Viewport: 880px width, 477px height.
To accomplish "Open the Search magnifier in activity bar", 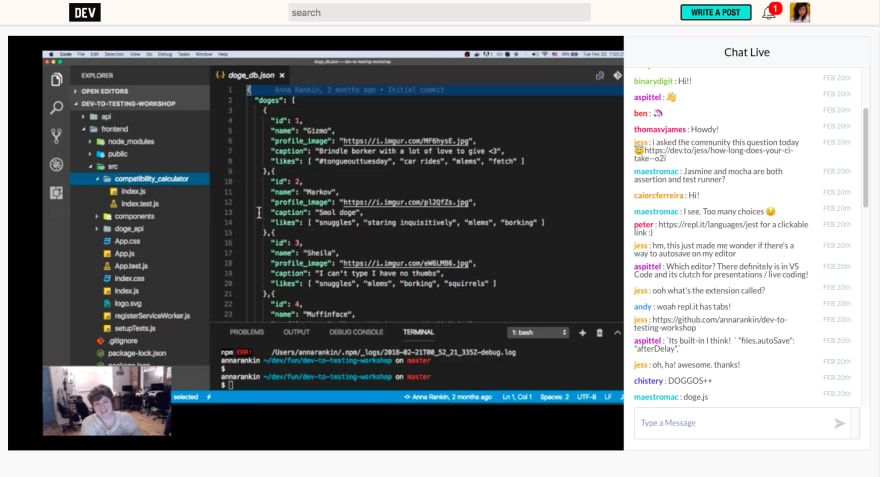I will click(x=56, y=108).
